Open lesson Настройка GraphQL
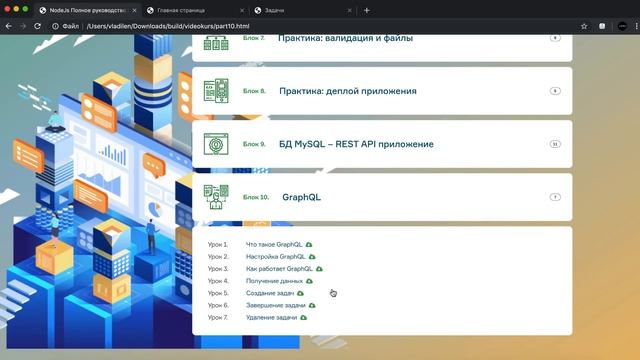Image resolution: width=640 pixels, height=360 pixels. pos(276,257)
